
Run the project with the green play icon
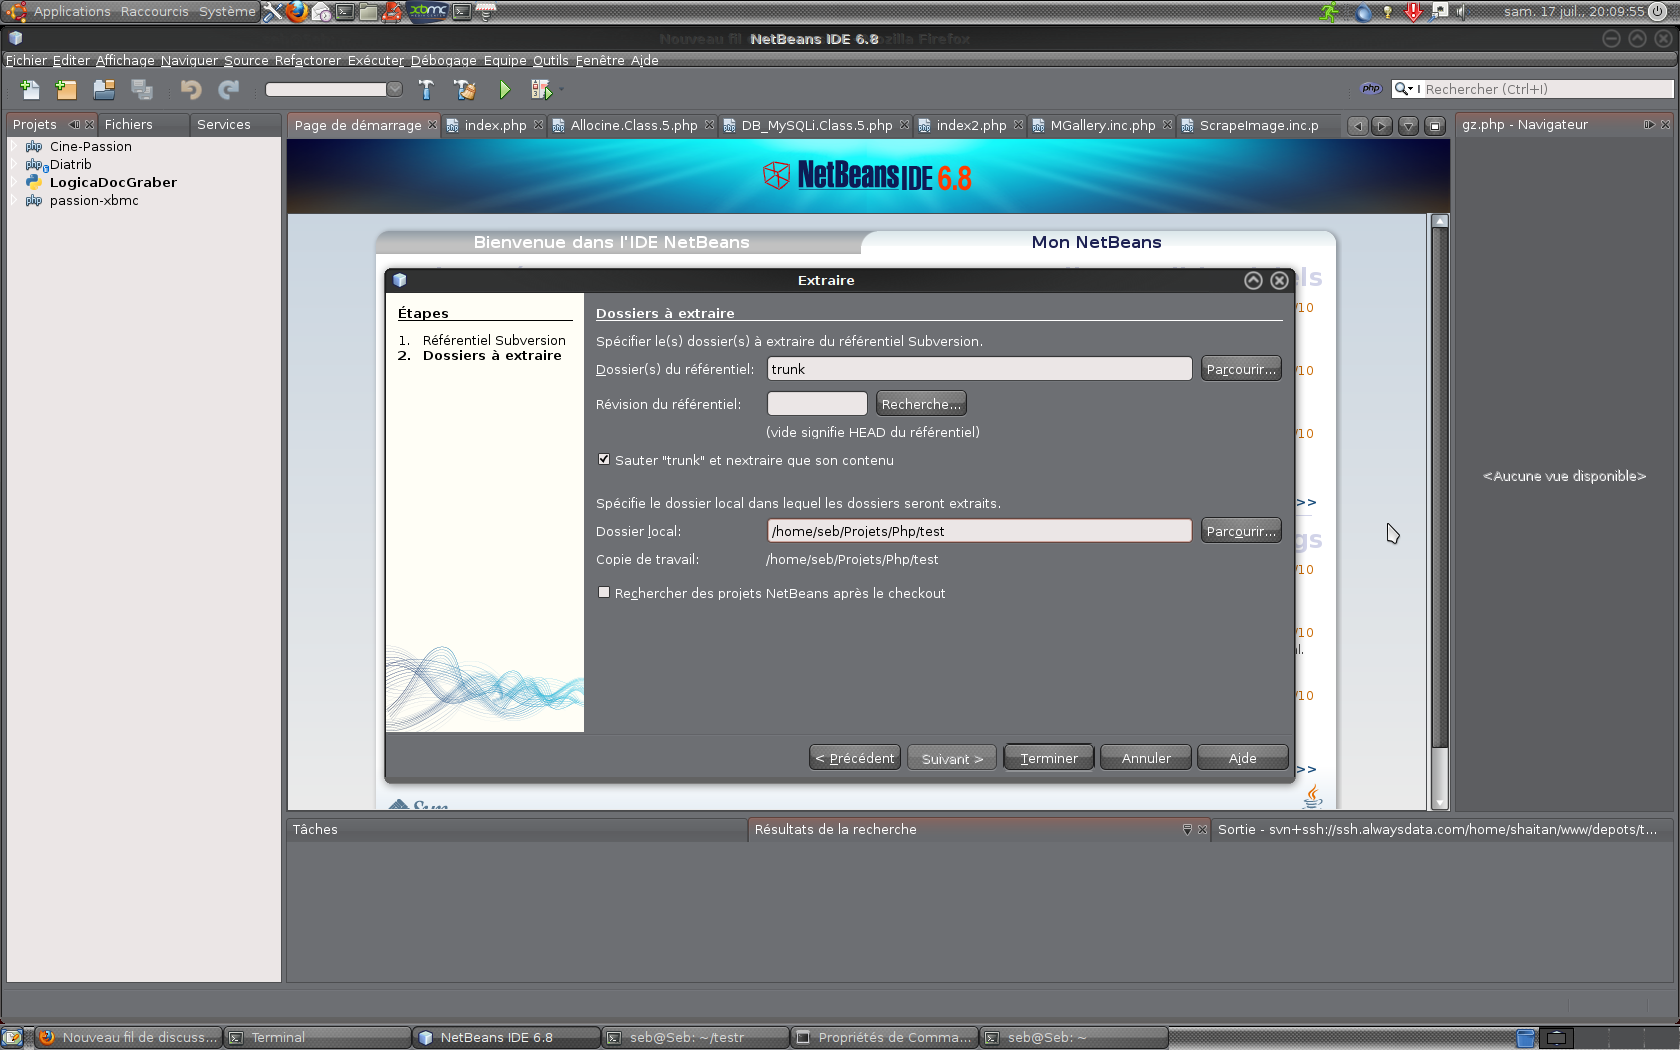click(504, 89)
